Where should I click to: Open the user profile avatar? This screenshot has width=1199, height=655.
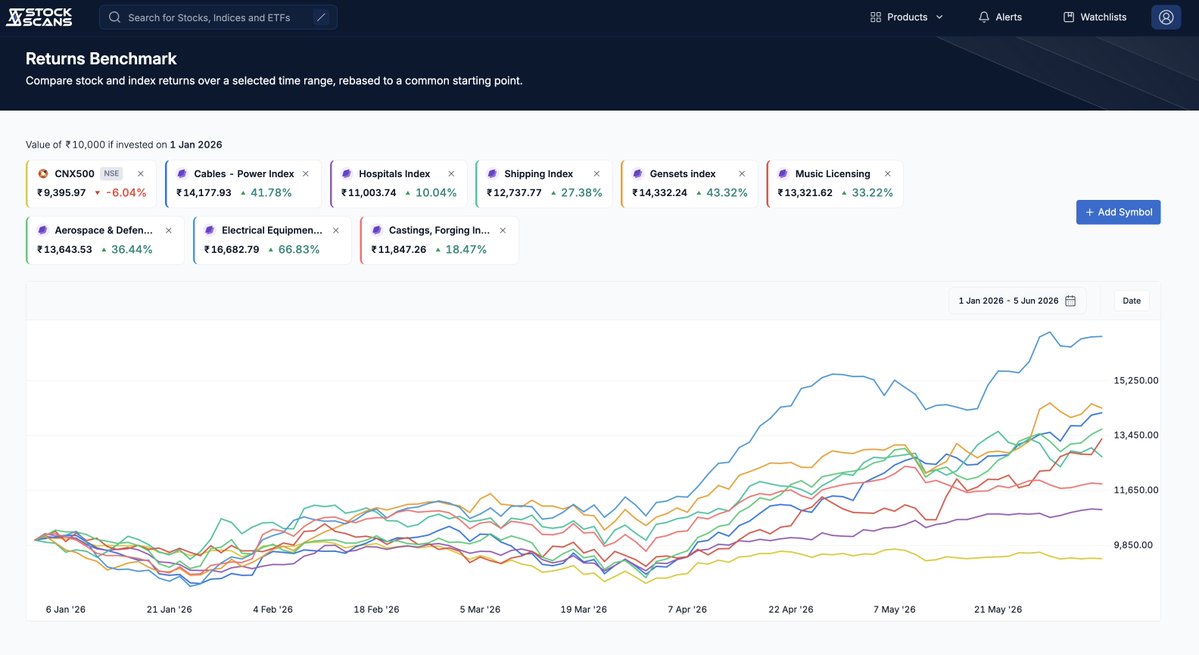tap(1166, 17)
